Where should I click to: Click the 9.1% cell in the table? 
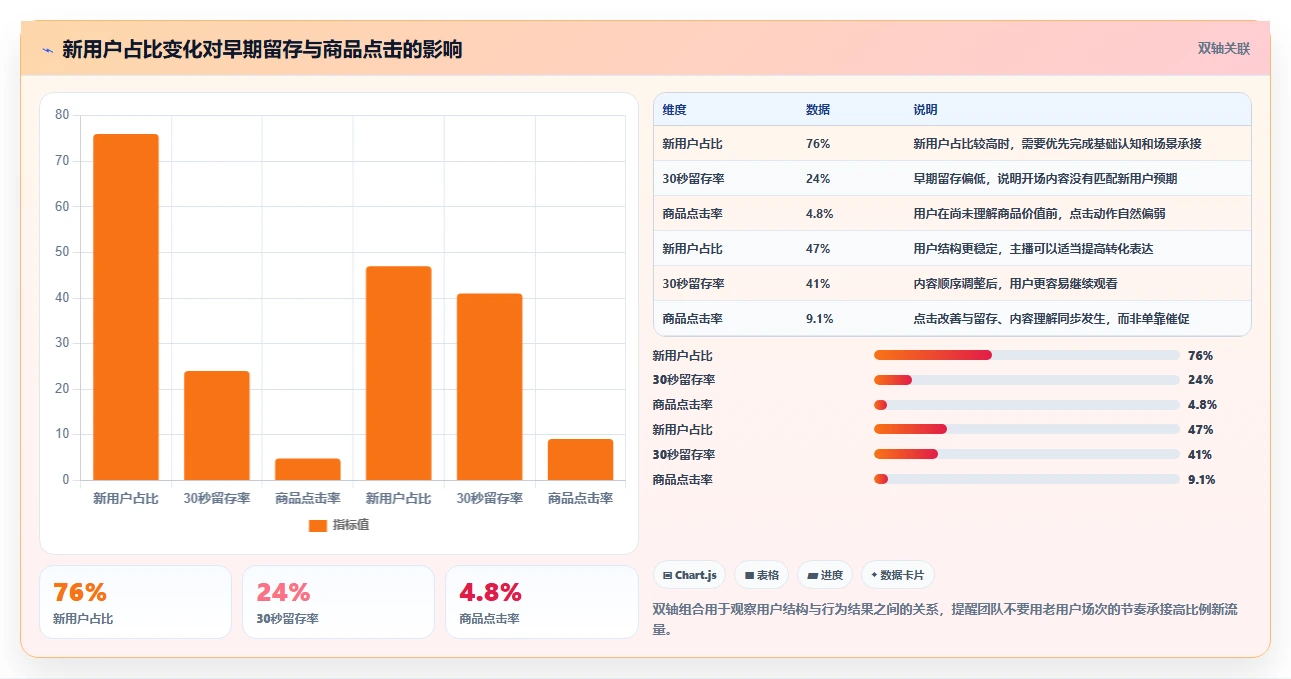point(820,319)
